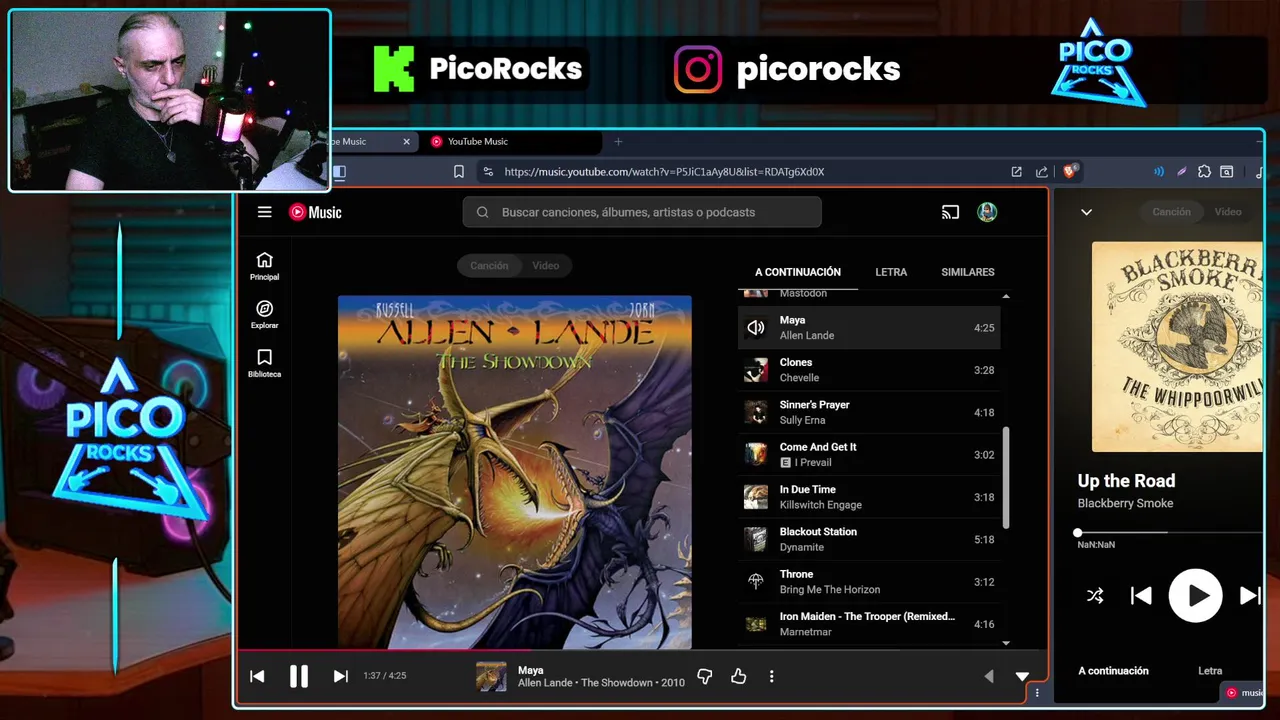Select the LETRA tab

(x=891, y=272)
